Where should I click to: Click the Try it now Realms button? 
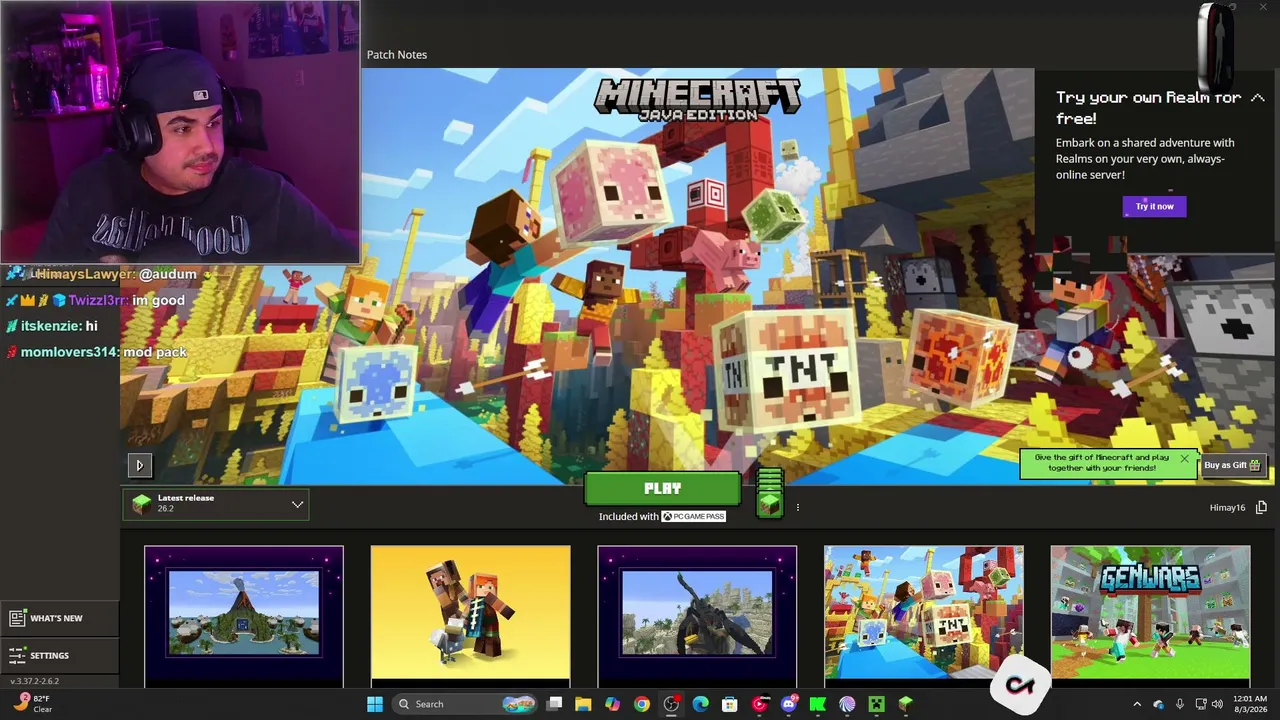click(x=1154, y=206)
